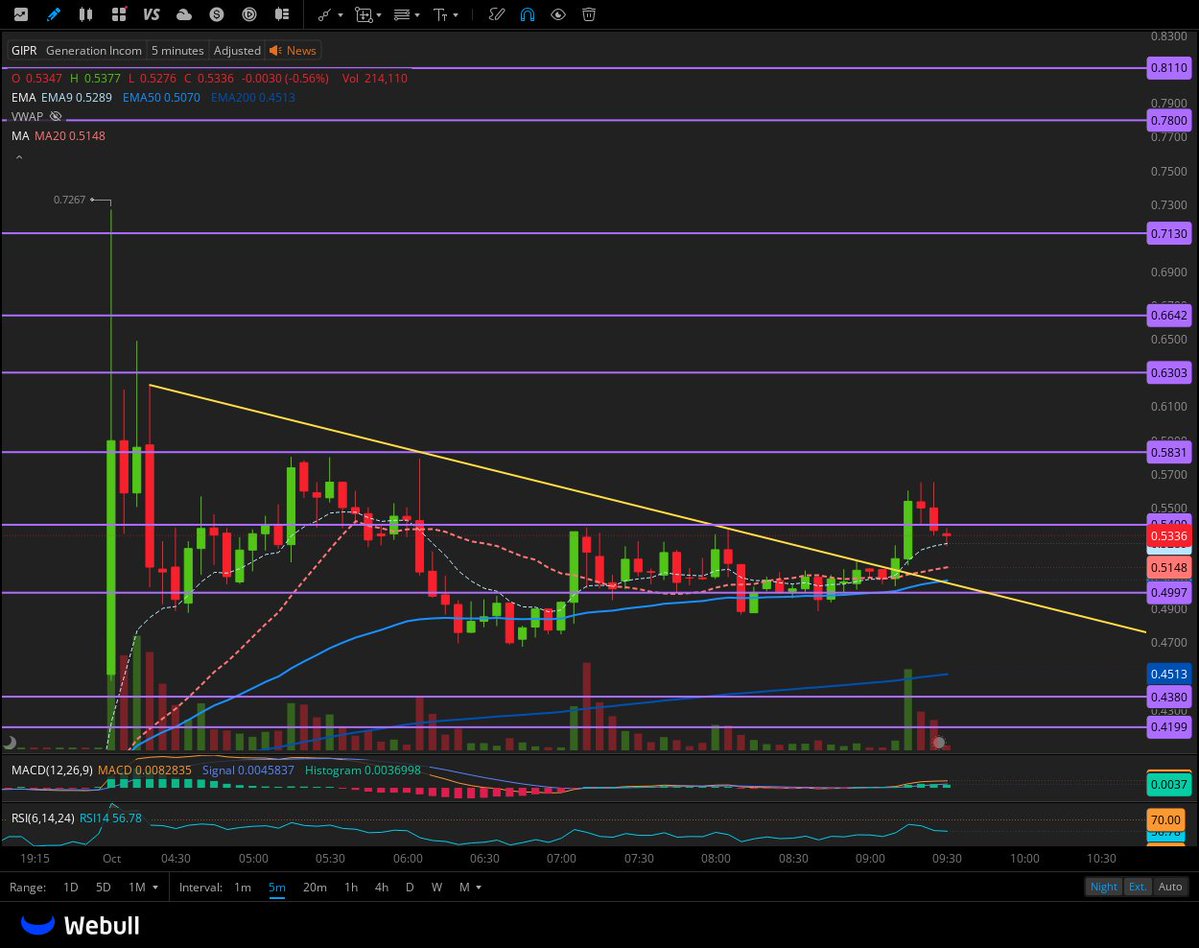This screenshot has width=1199, height=948.
Task: Click the 0.4199 price level tag
Action: (x=1169, y=726)
